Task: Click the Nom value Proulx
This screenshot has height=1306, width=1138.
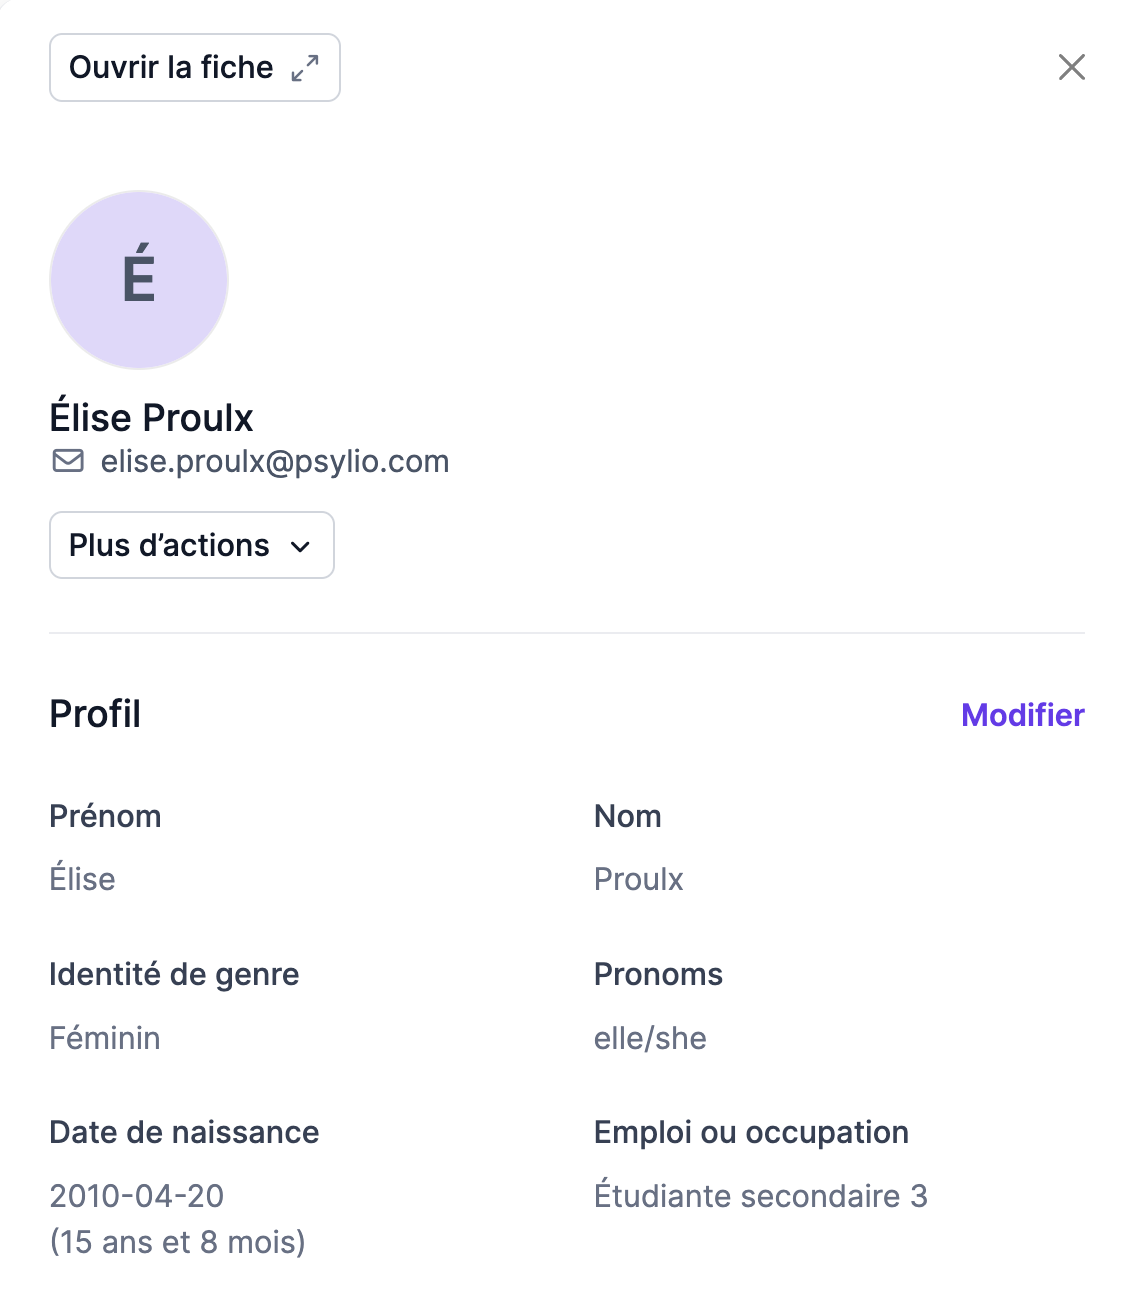Action: coord(638,879)
